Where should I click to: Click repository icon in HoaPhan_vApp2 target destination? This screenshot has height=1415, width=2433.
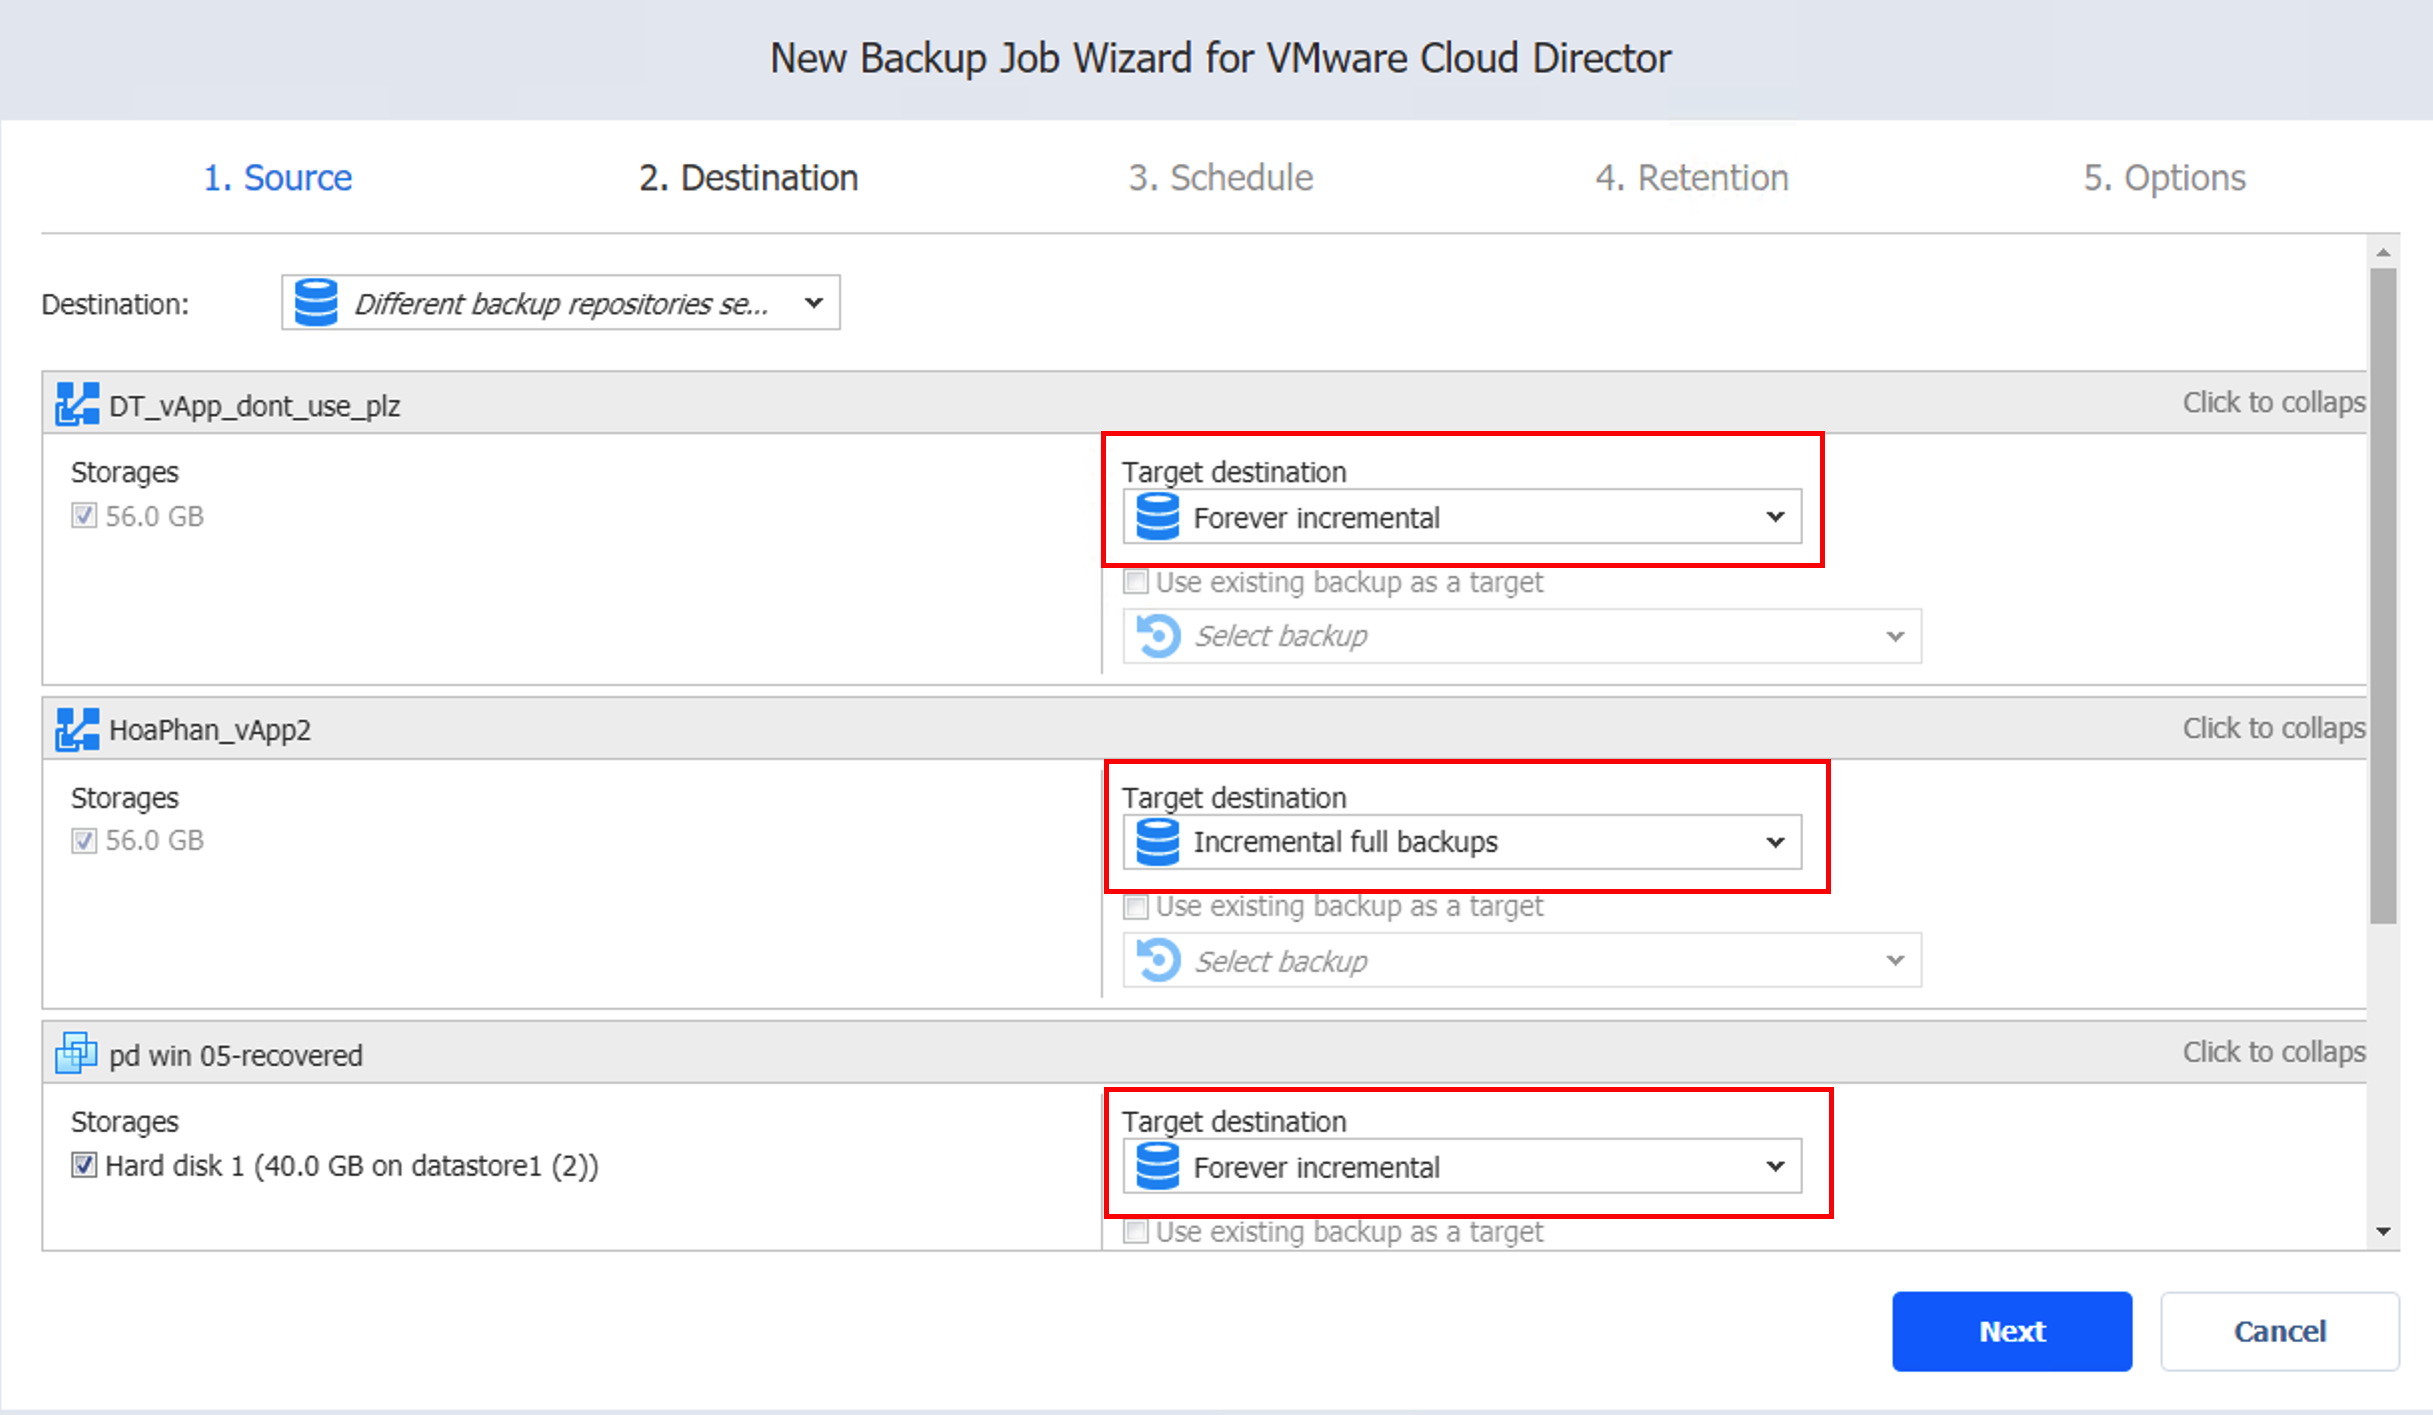pyautogui.click(x=1158, y=842)
